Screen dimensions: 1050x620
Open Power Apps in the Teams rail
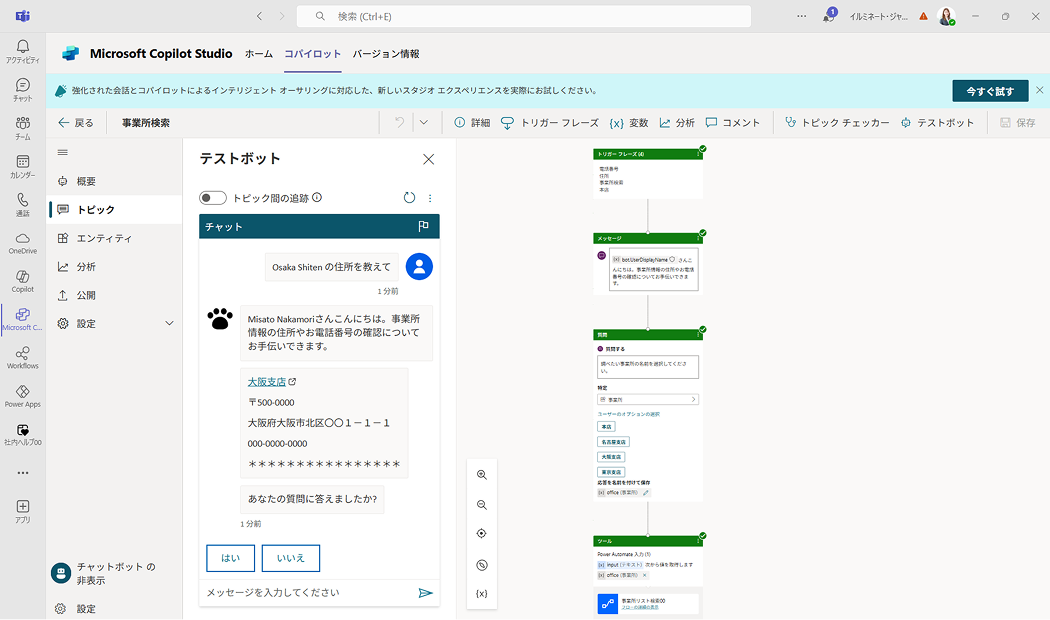[23, 396]
